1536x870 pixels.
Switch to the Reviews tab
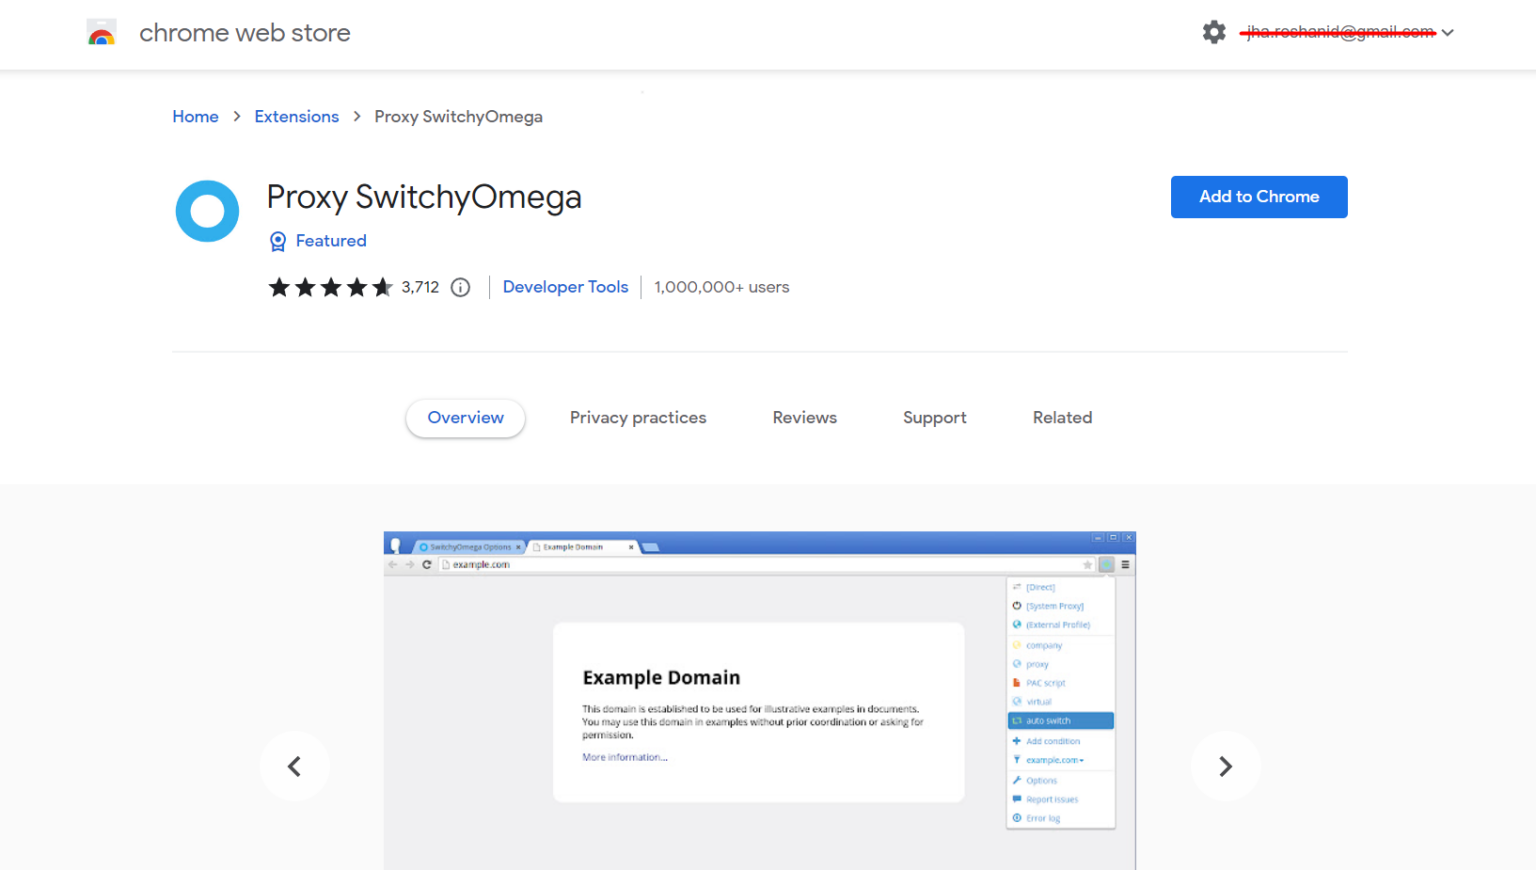(x=804, y=417)
